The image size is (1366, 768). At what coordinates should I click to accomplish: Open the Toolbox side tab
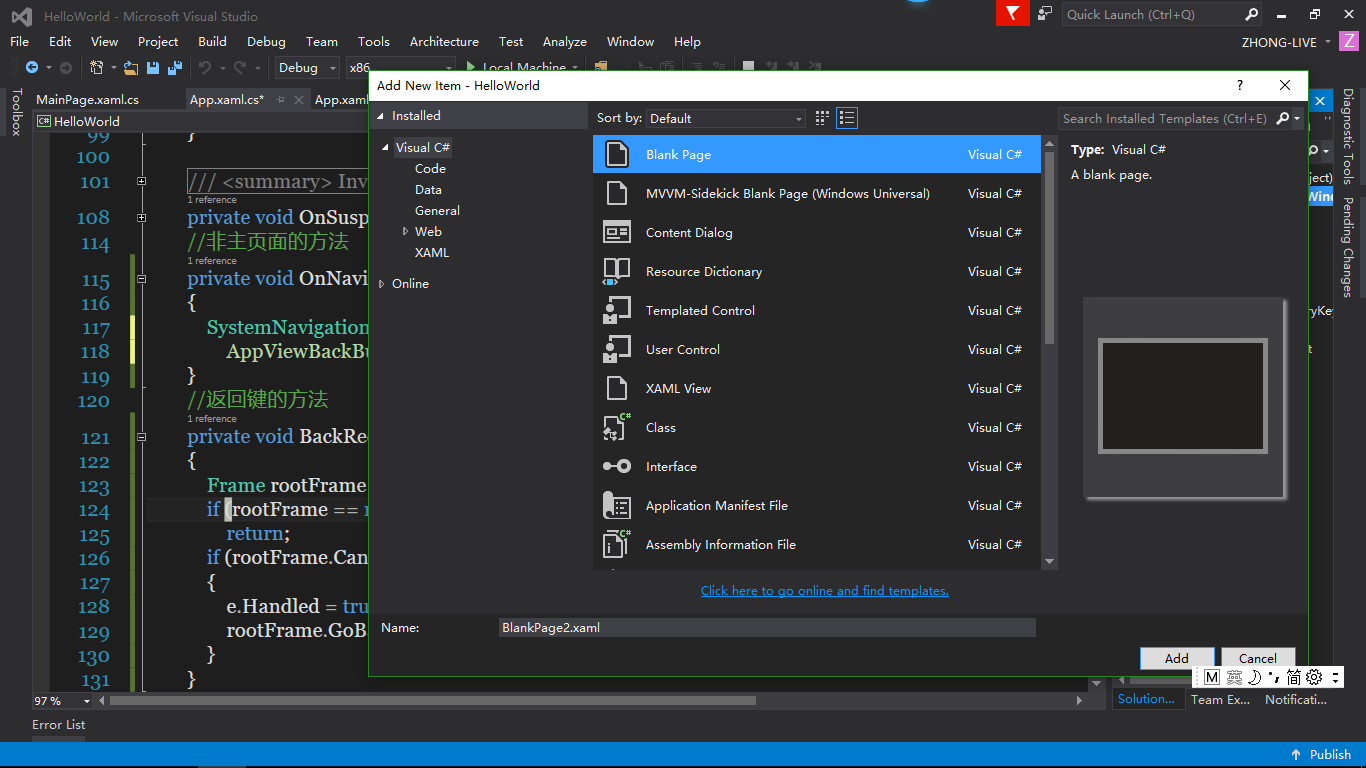click(15, 112)
